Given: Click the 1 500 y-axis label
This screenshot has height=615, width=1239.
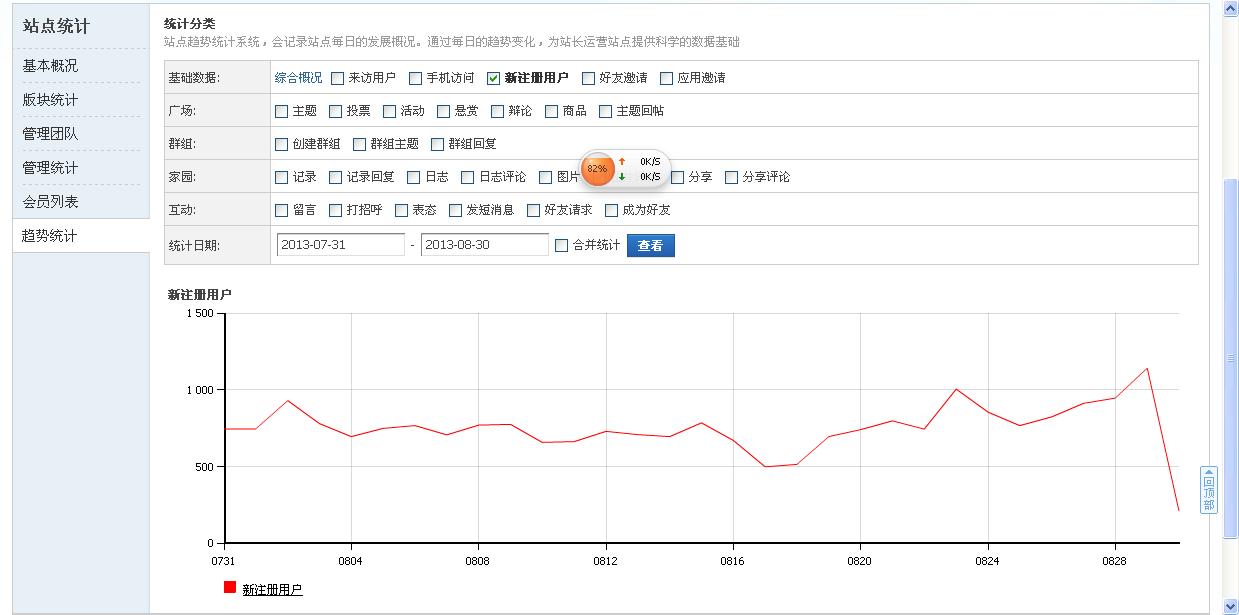Looking at the screenshot, I should 200,314.
